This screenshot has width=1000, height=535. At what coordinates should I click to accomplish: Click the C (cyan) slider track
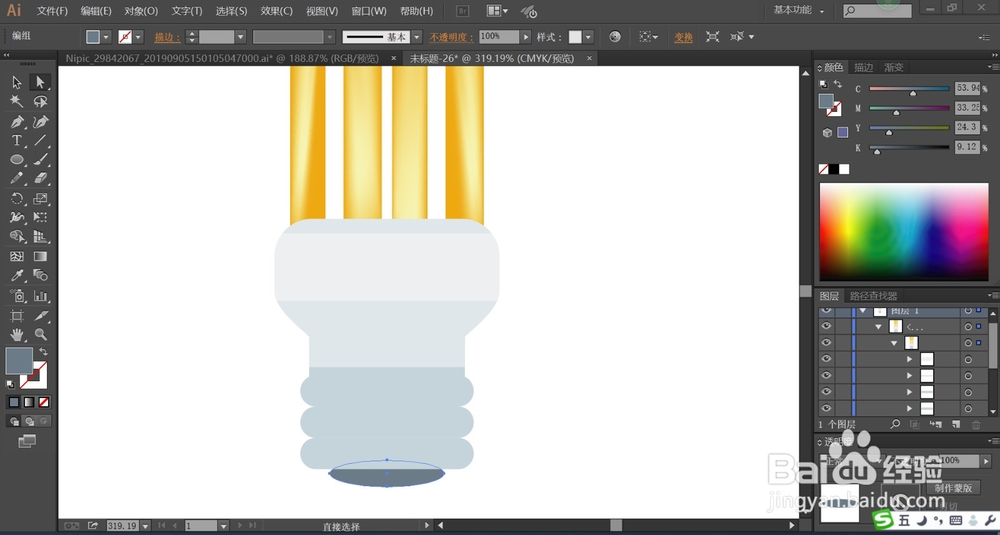point(909,89)
